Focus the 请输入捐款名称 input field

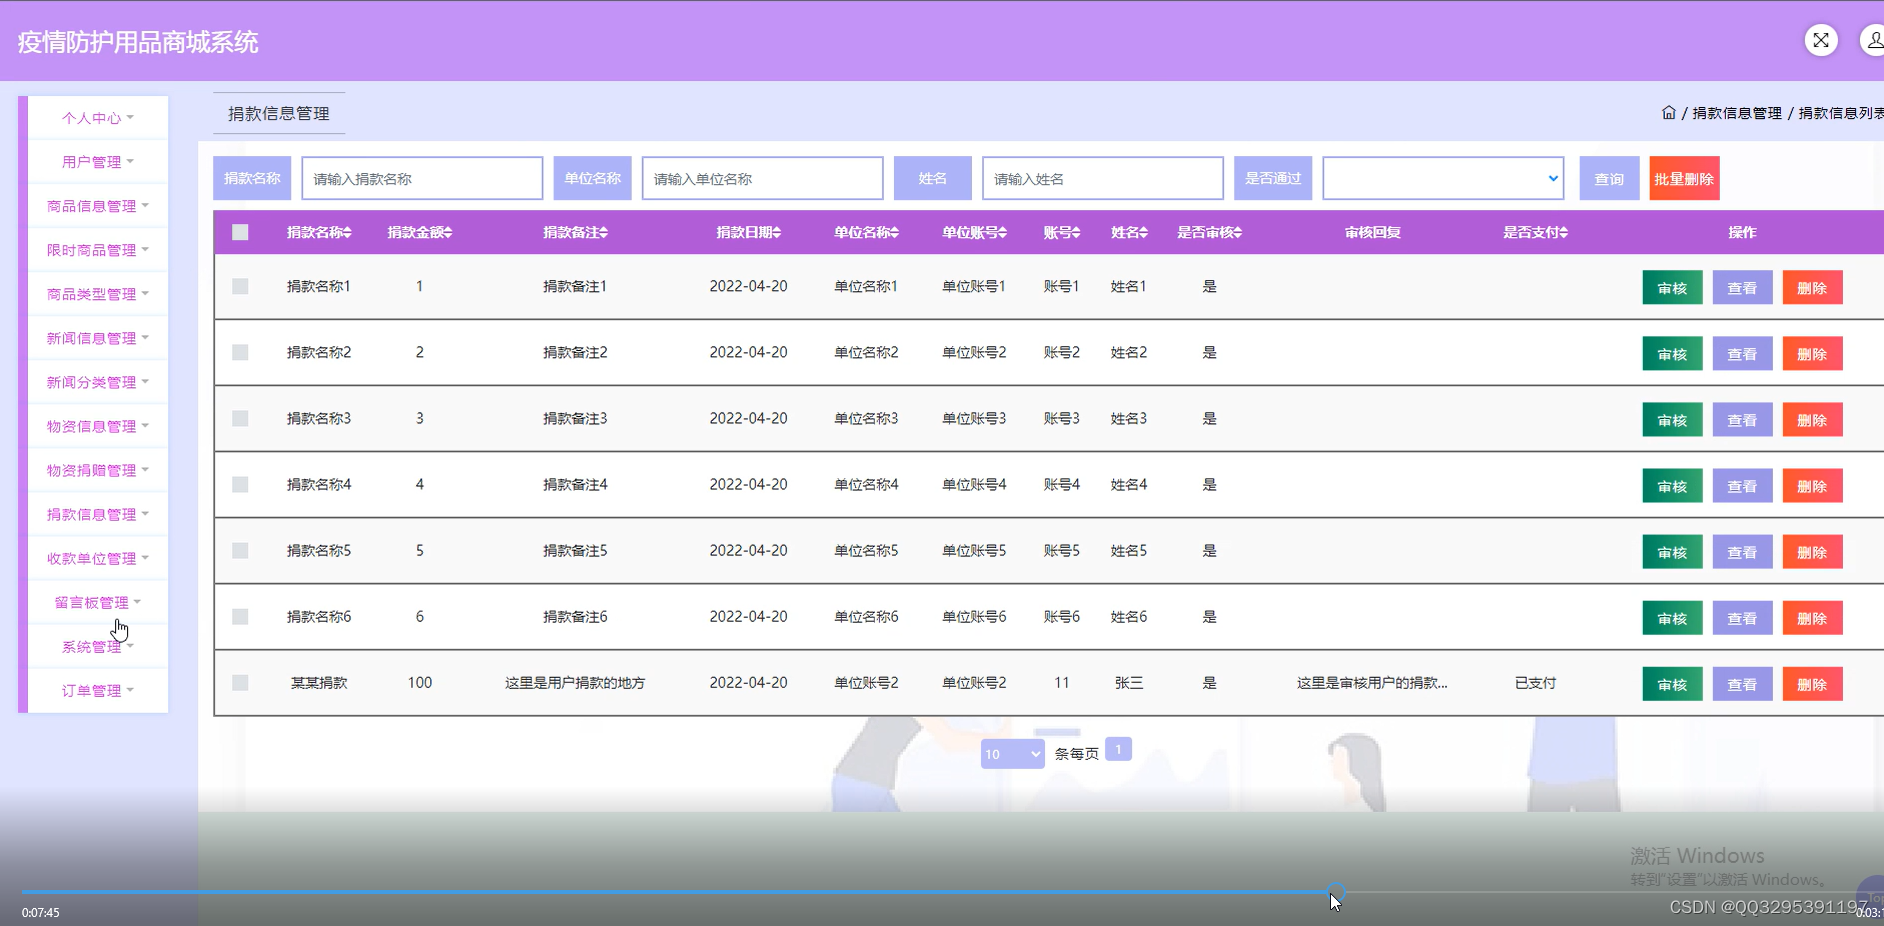click(x=422, y=178)
